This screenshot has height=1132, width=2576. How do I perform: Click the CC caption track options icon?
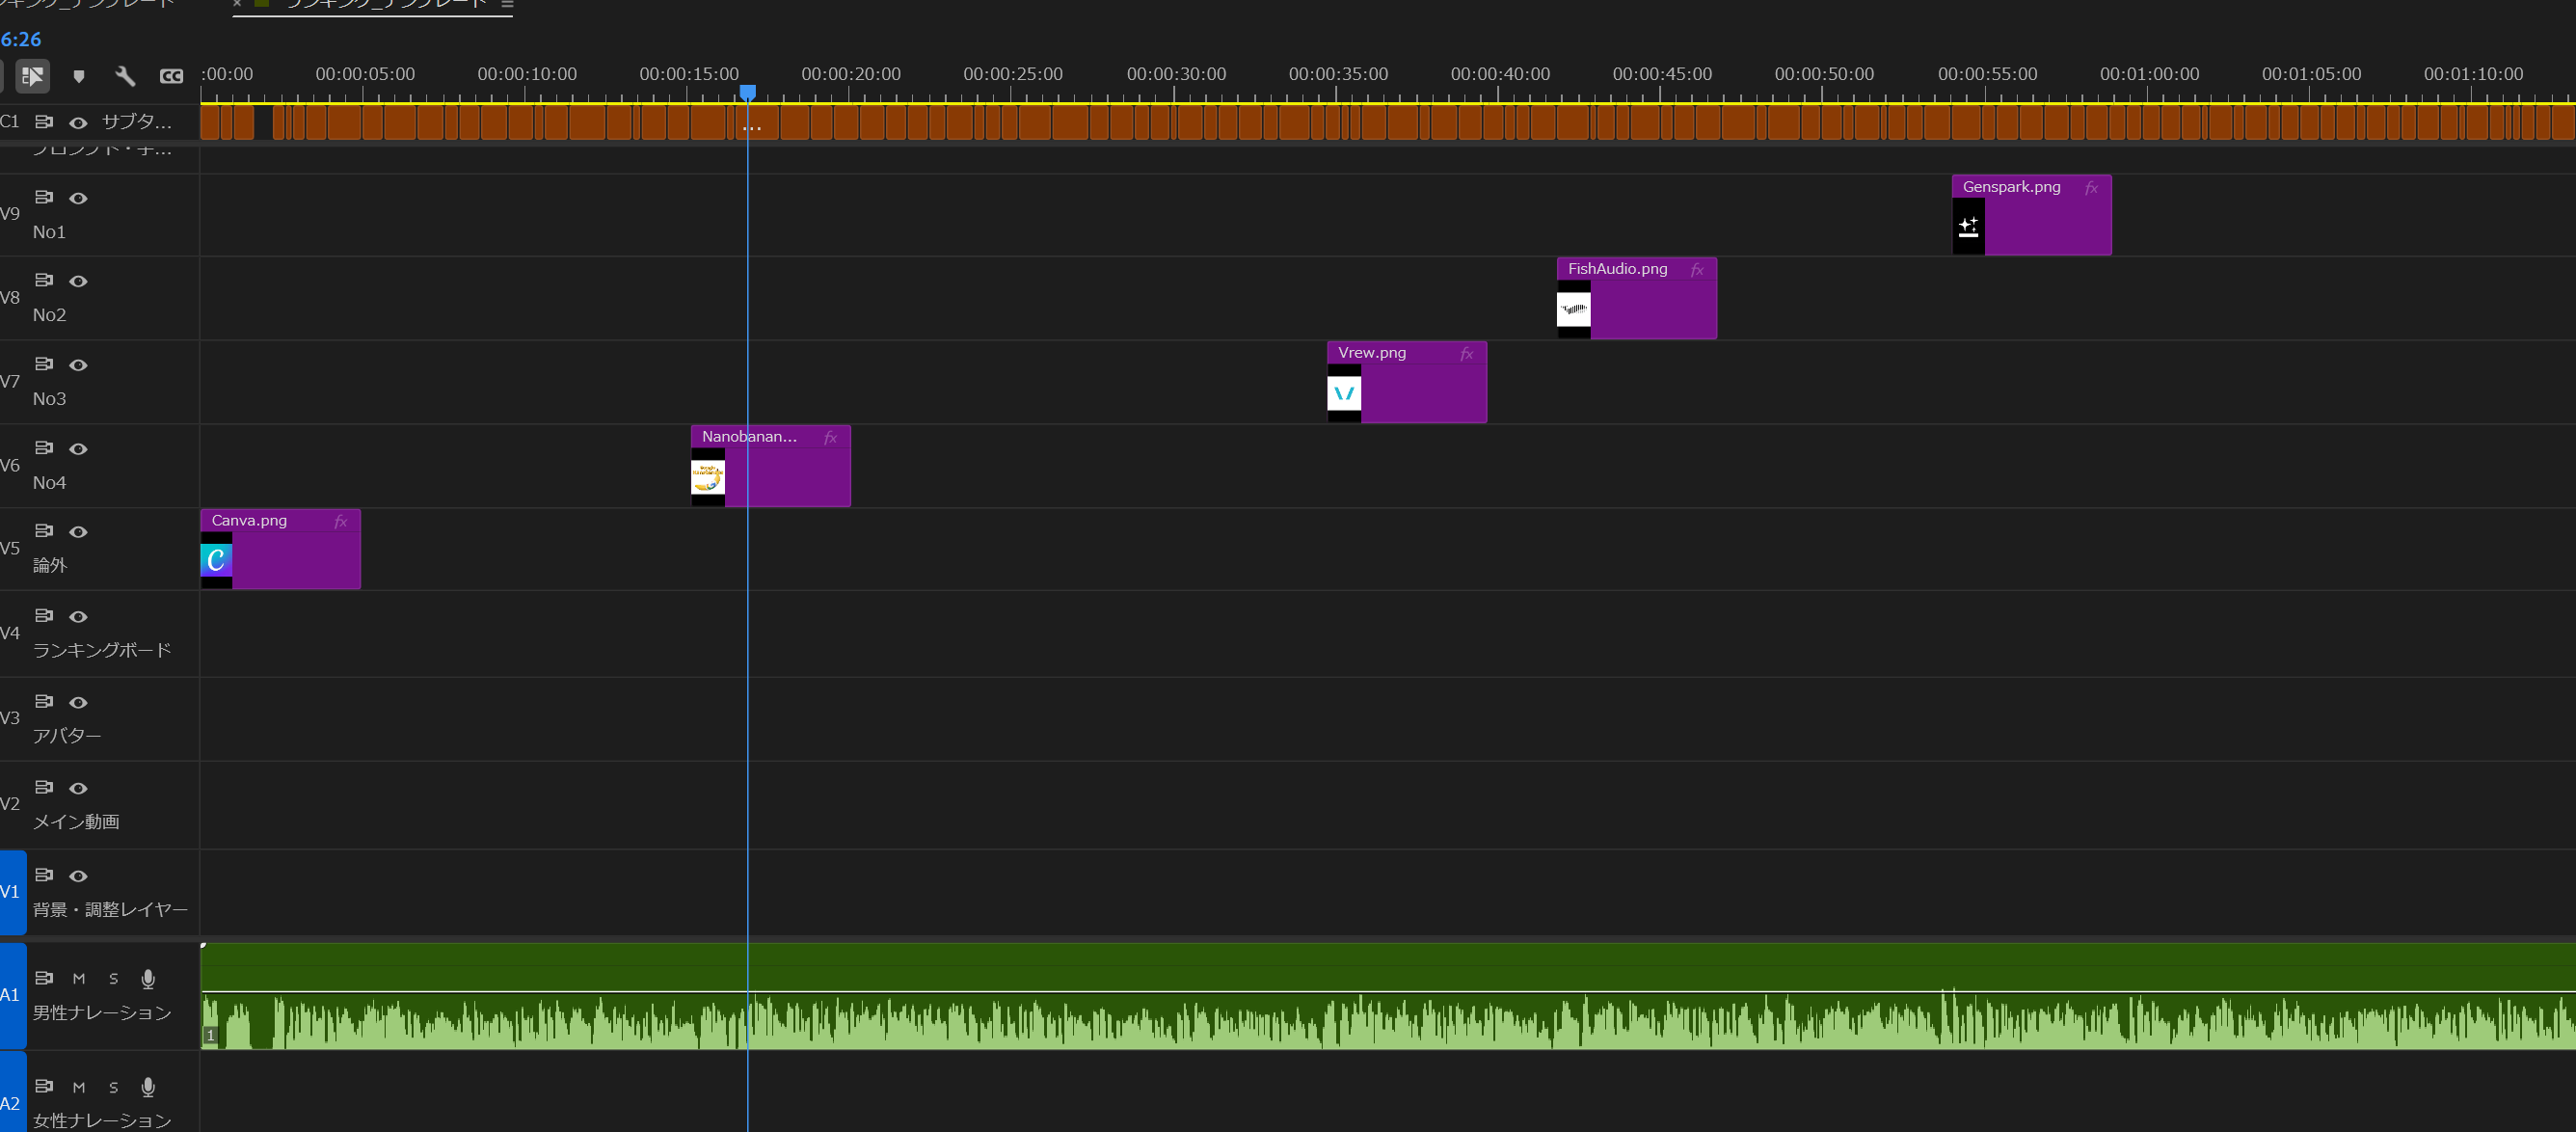171,76
